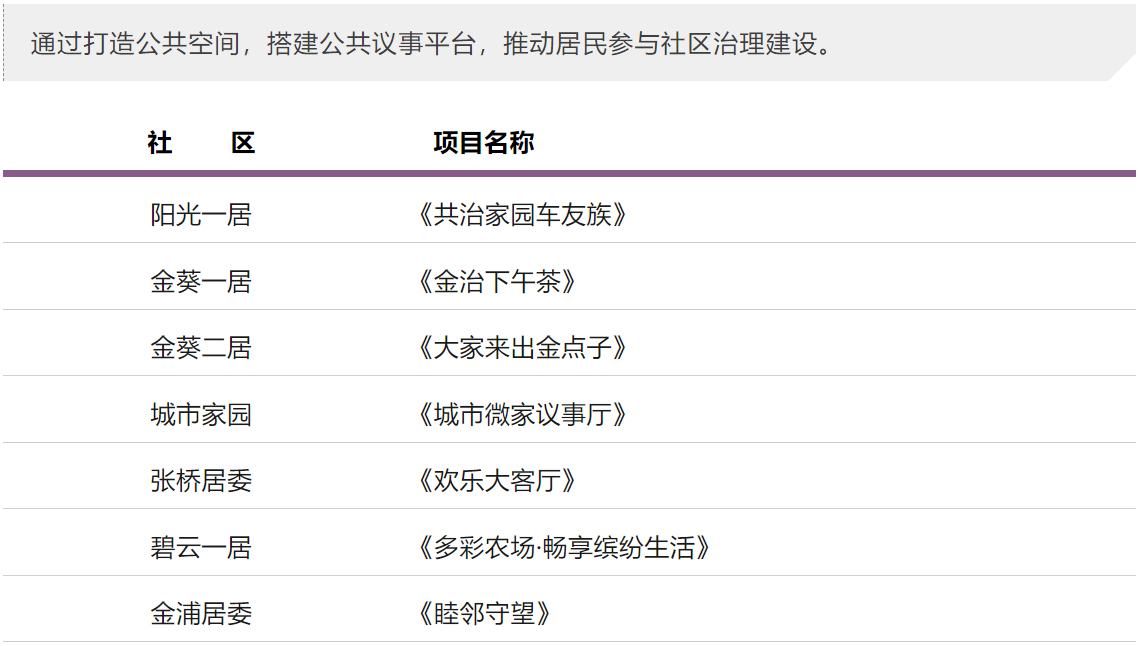
Task: Click the 项目名称 column header
Action: [x=484, y=142]
